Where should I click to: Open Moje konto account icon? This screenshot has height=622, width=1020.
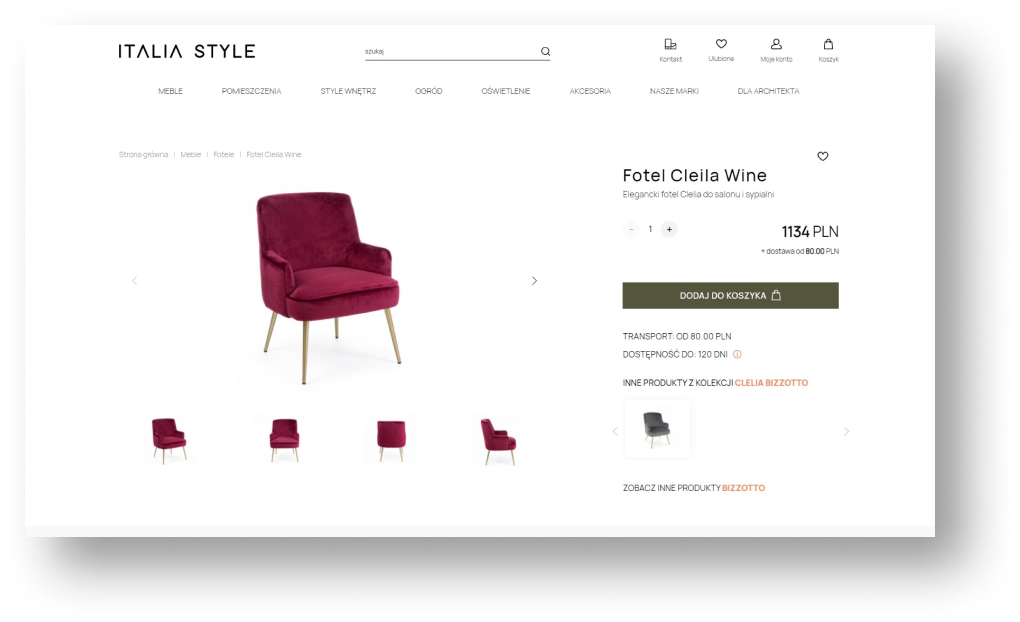coord(776,44)
